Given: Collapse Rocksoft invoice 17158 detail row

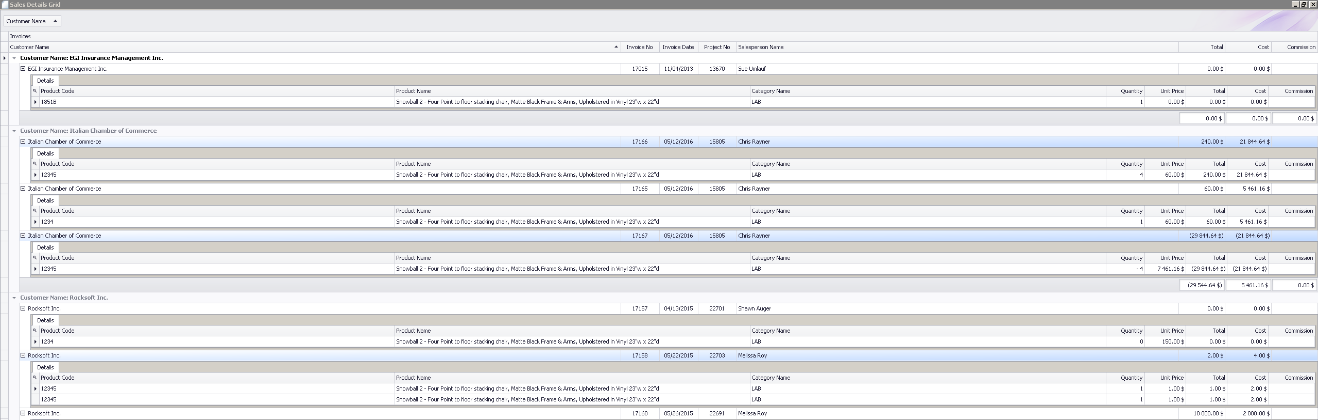Looking at the screenshot, I should (23, 355).
